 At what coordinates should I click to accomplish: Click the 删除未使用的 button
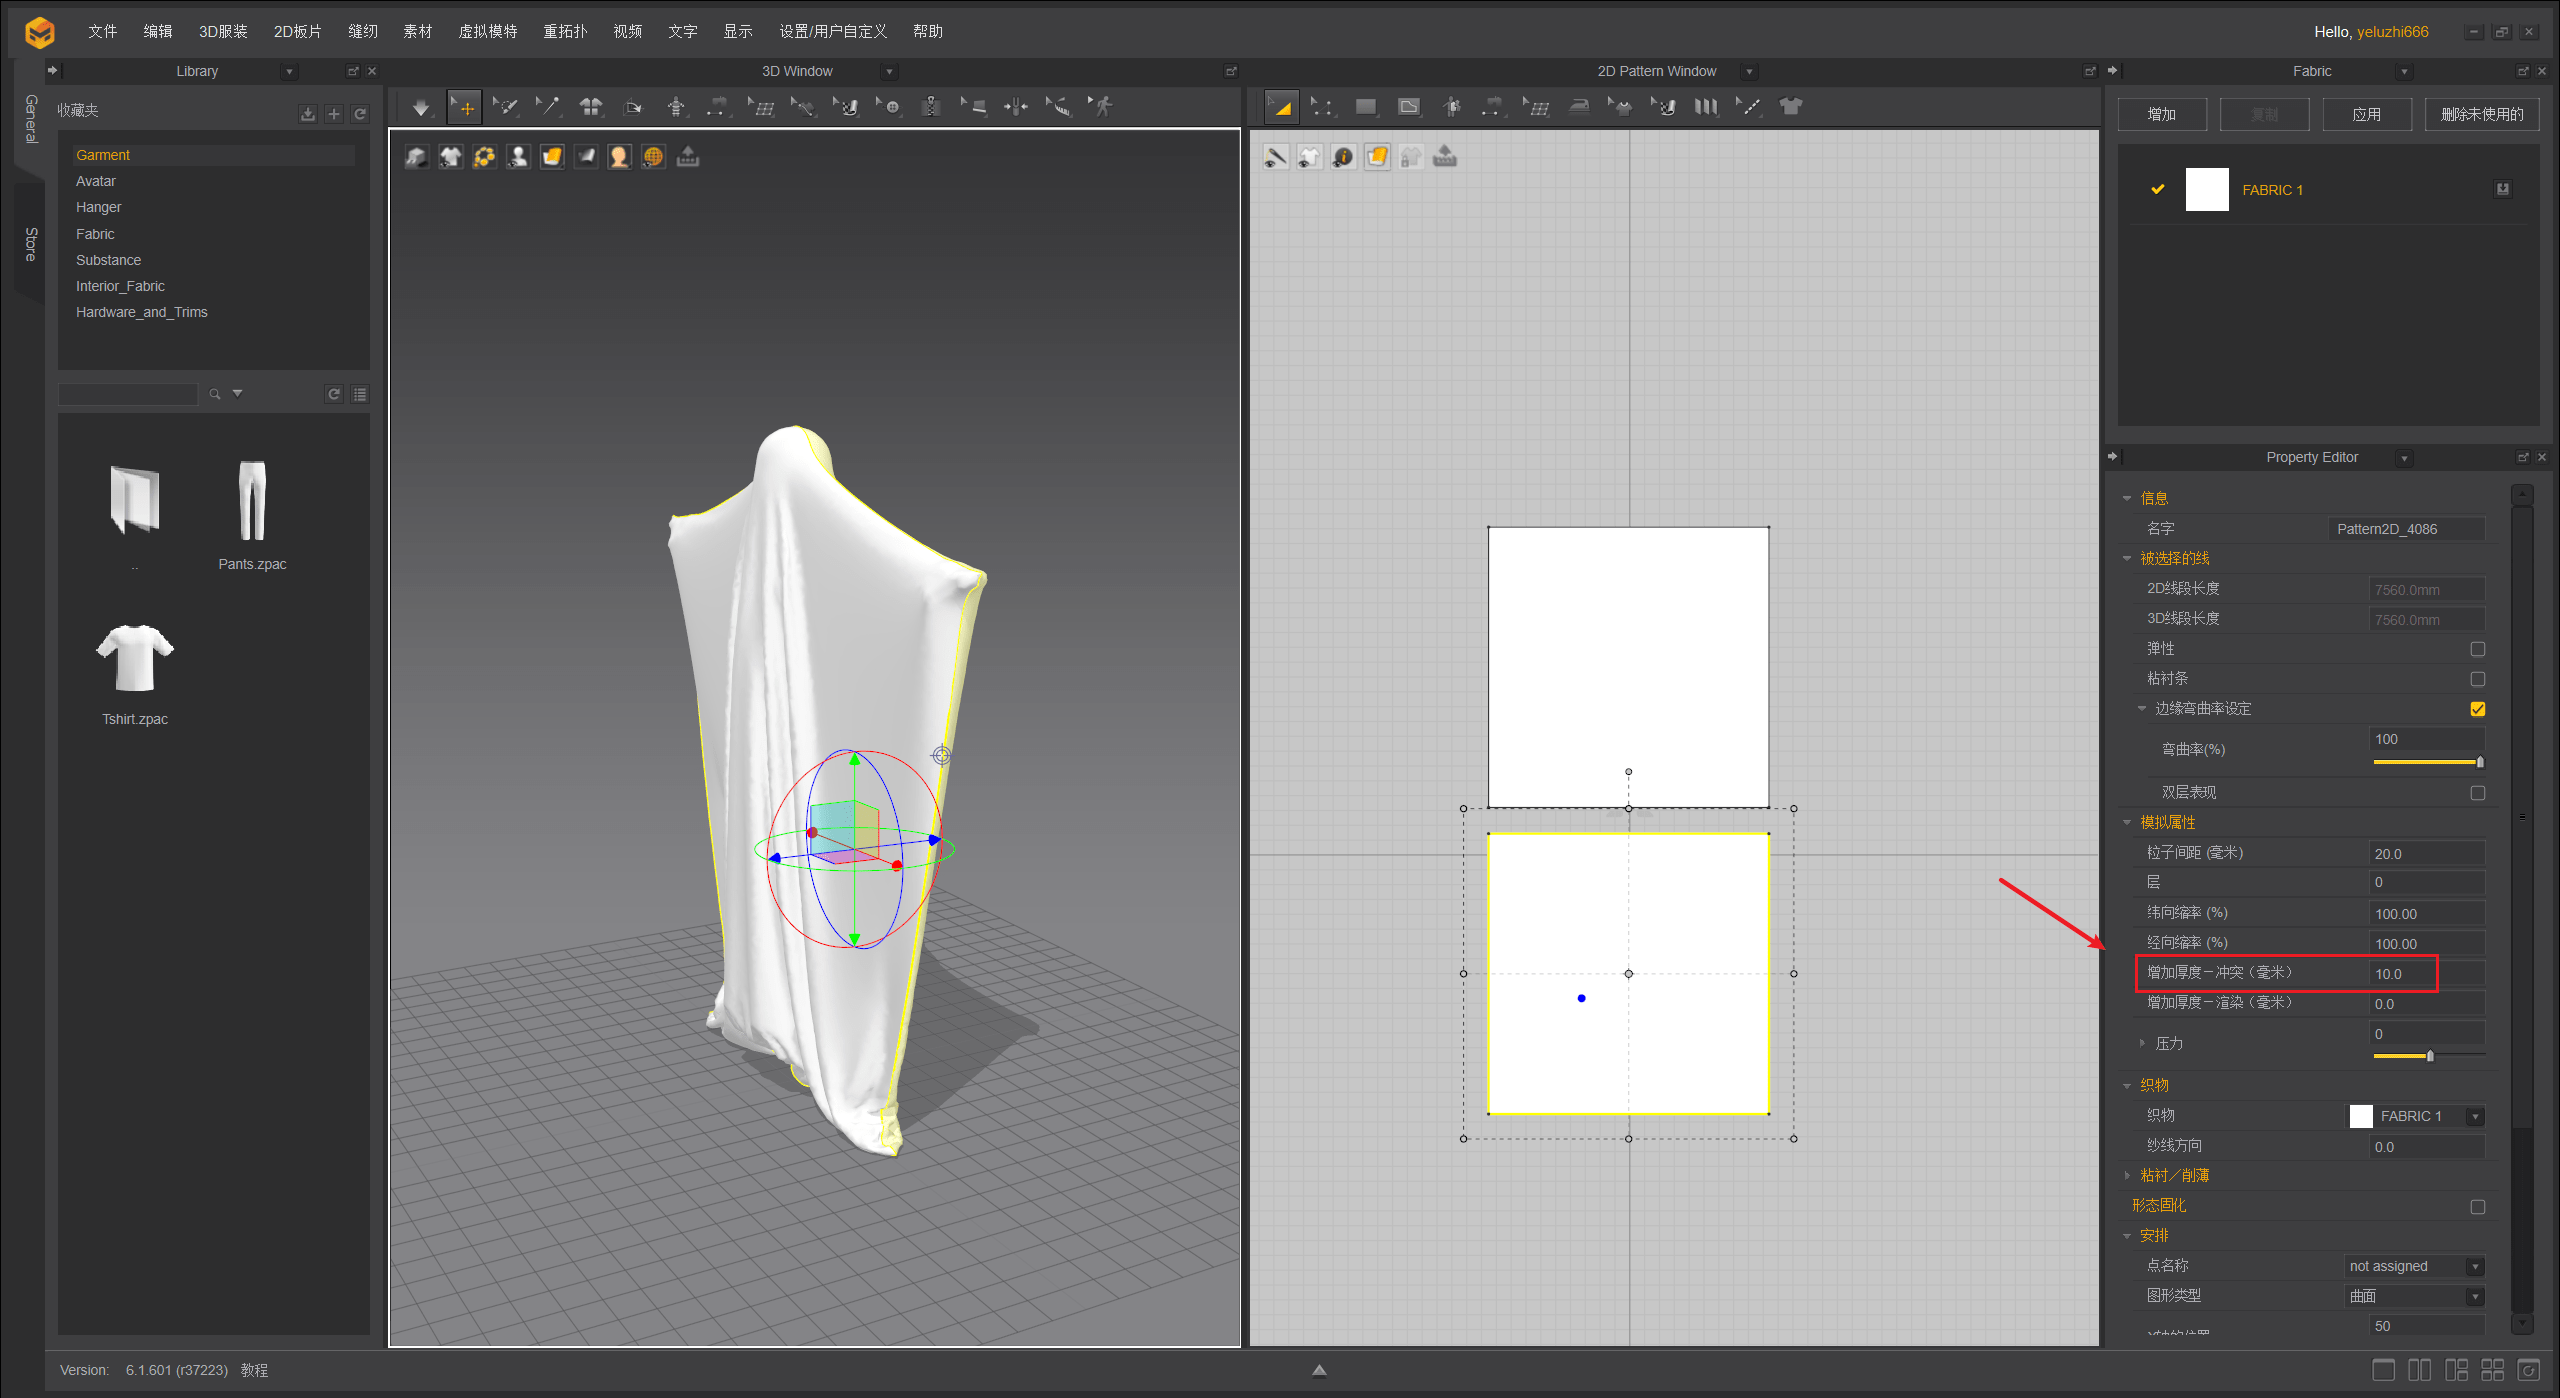[2481, 114]
